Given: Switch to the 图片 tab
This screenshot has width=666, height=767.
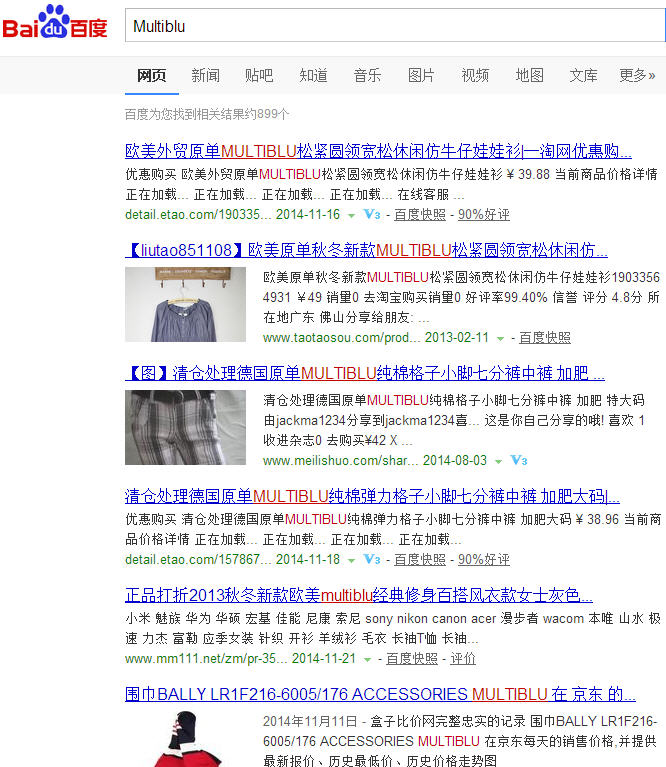Looking at the screenshot, I should coord(421,75).
